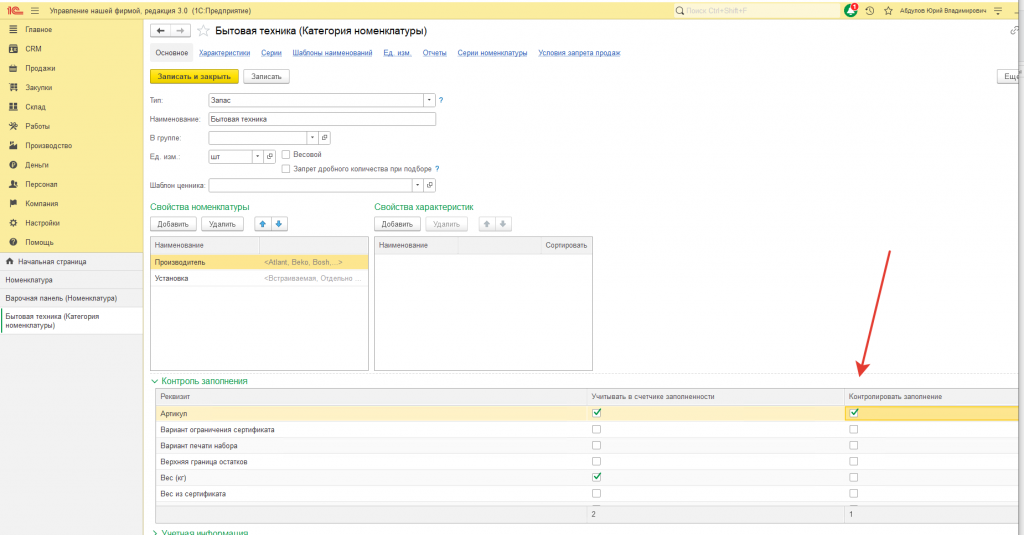The width and height of the screenshot is (1024, 535).
Task: Open the Продажи section
Action: (40, 68)
